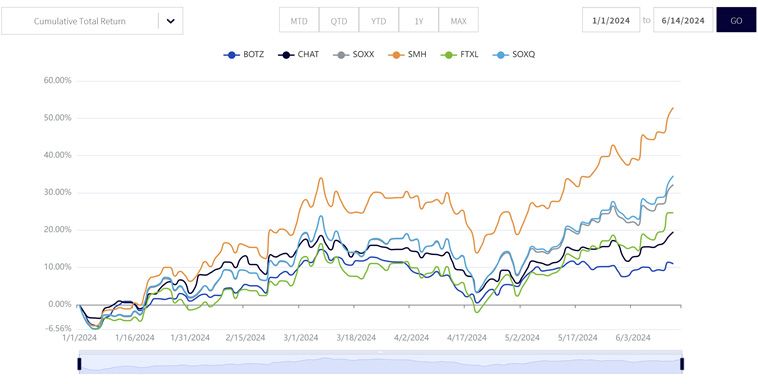Open the Cumulative Total Return dropdown arrow
758x384 pixels.
coord(171,21)
